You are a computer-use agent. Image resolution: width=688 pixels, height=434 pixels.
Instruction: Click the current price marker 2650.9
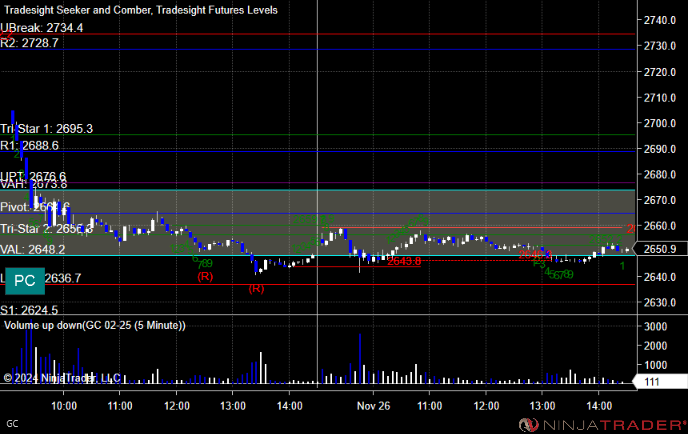661,249
